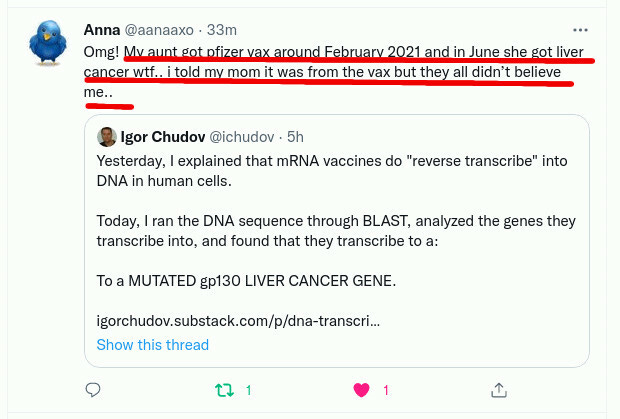620x419 pixels.
Task: Click the 33m timestamp
Action: pyautogui.click(x=222, y=30)
